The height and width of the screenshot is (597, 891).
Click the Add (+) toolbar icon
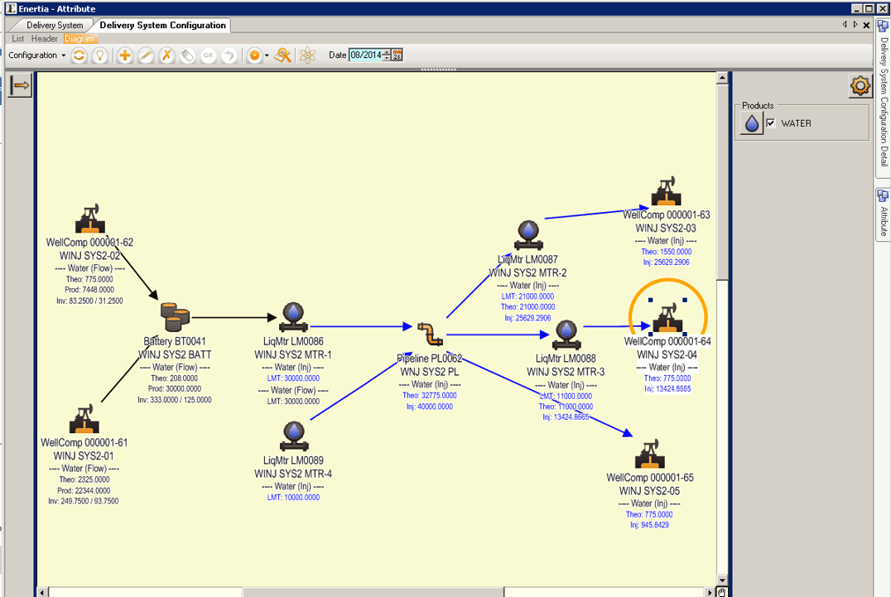coord(124,55)
